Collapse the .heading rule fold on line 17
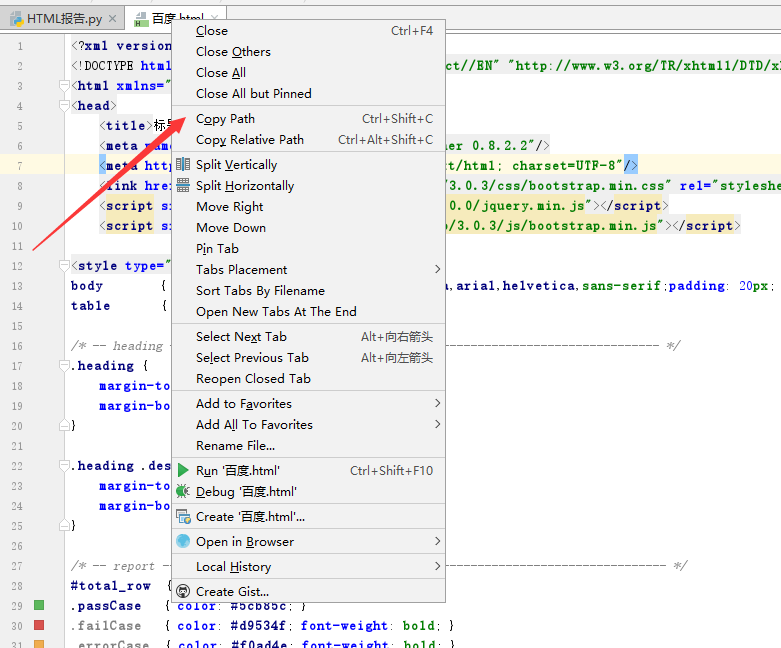The height and width of the screenshot is (648, 781). click(64, 366)
